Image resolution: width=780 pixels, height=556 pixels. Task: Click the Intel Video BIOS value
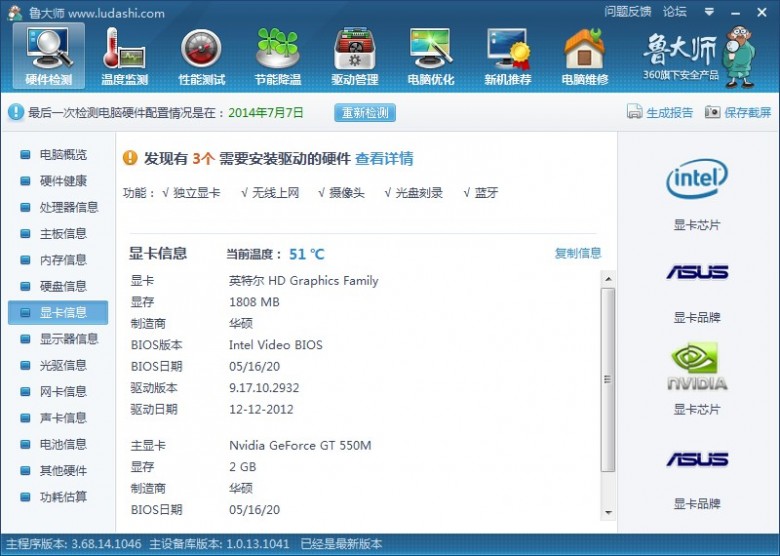pyautogui.click(x=276, y=345)
